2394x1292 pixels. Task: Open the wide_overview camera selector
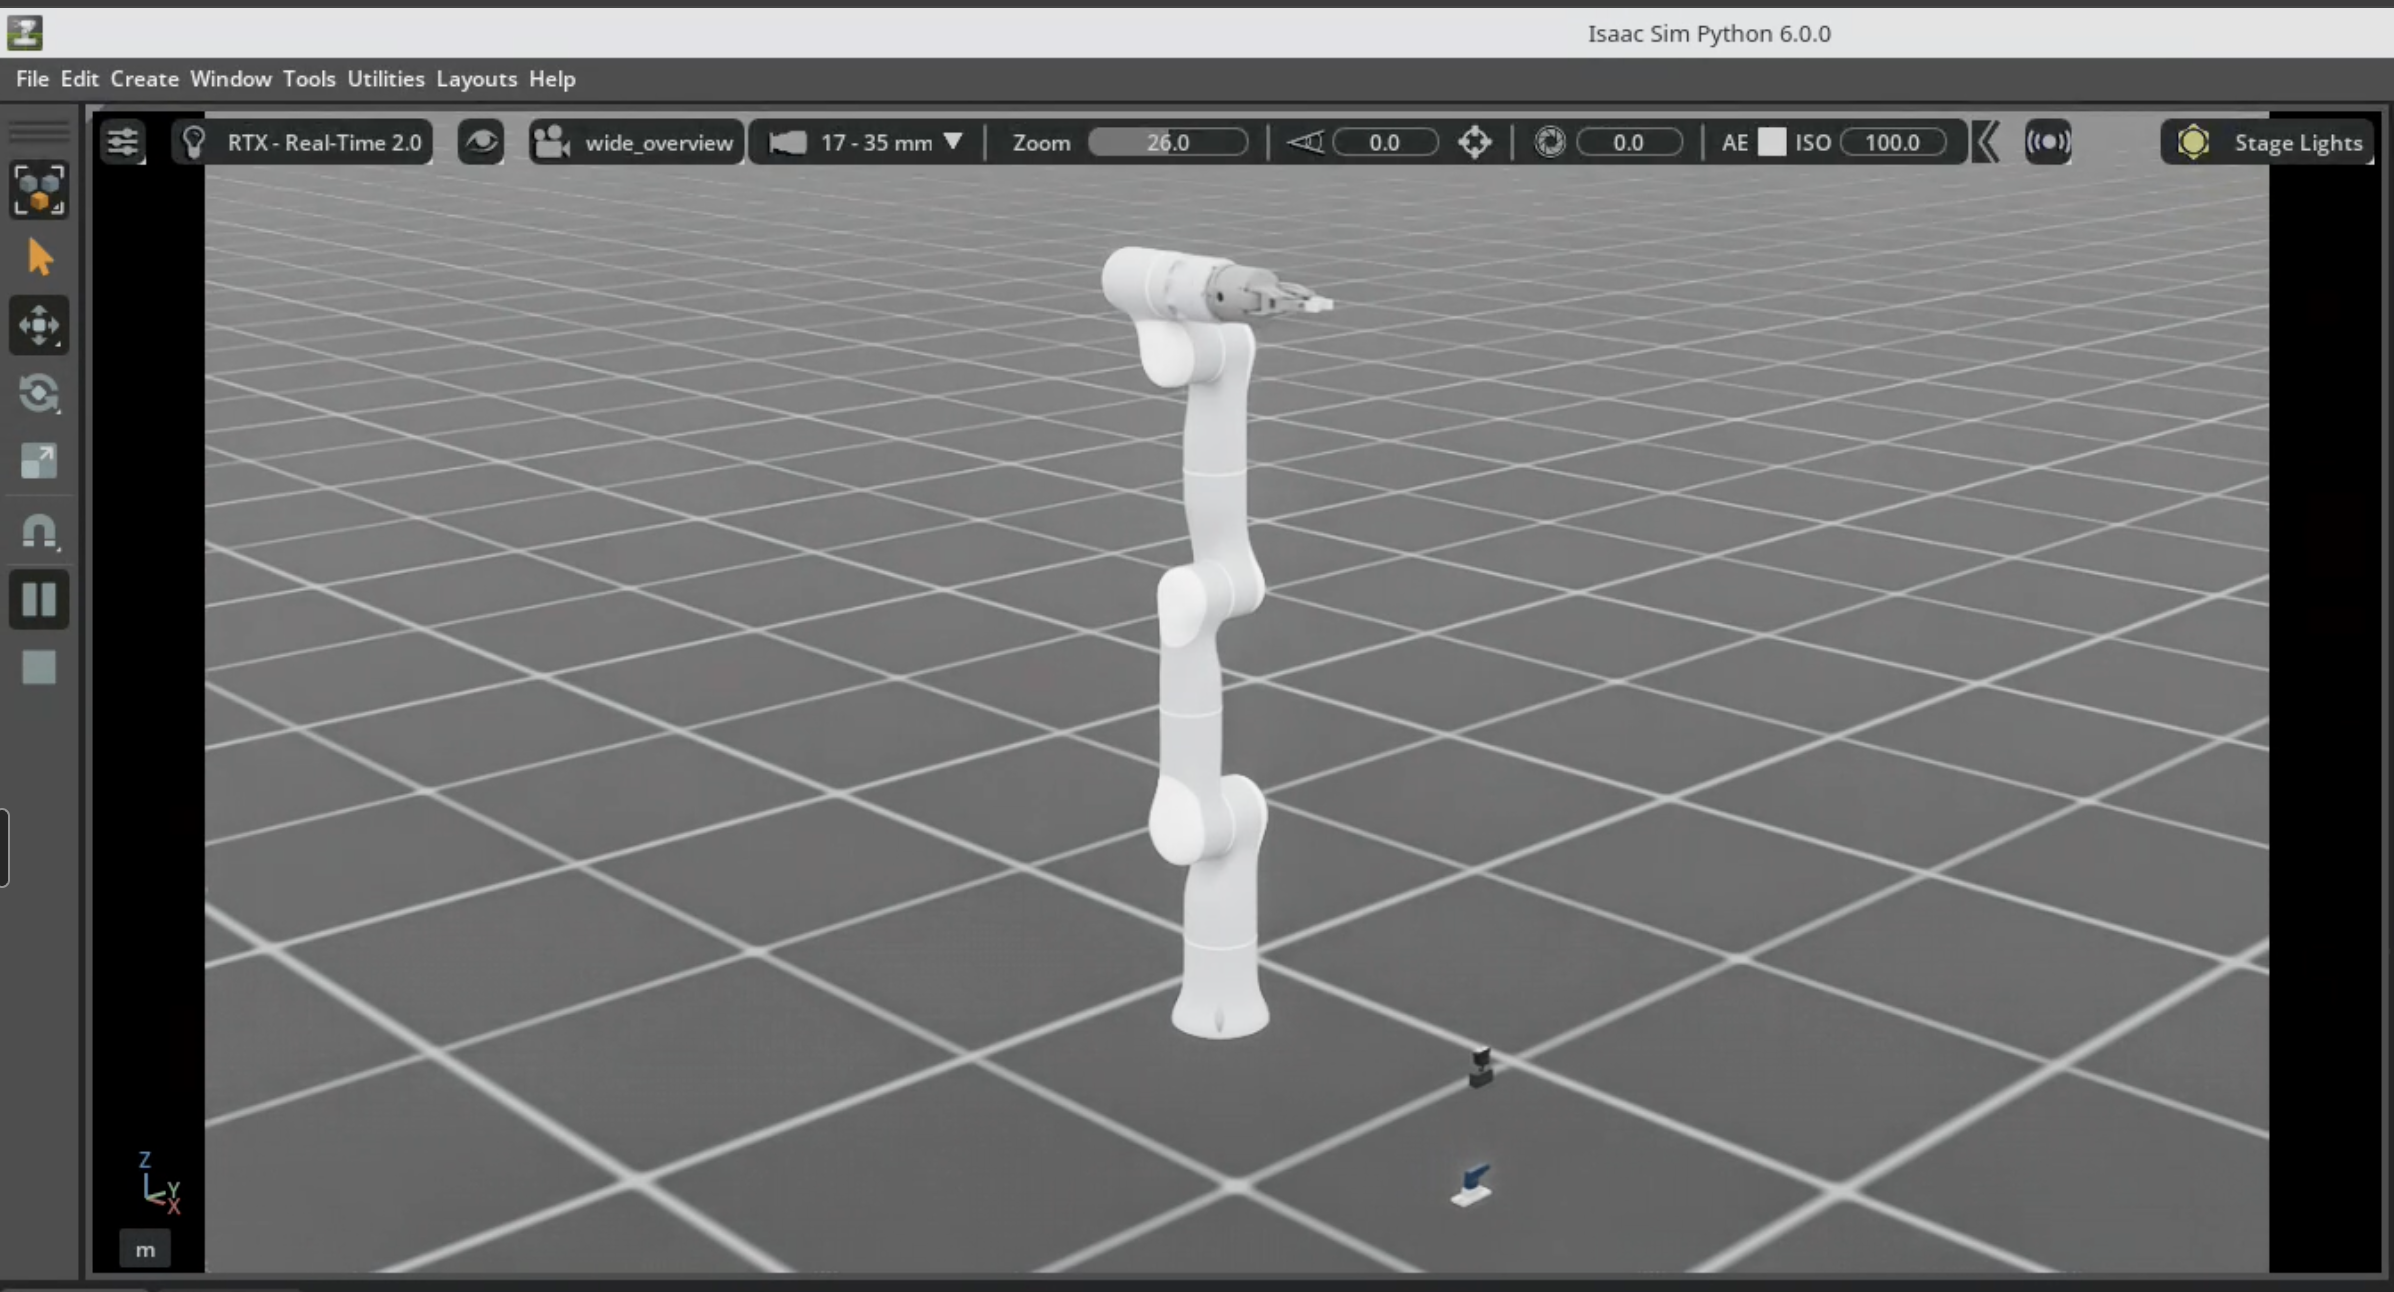[636, 142]
